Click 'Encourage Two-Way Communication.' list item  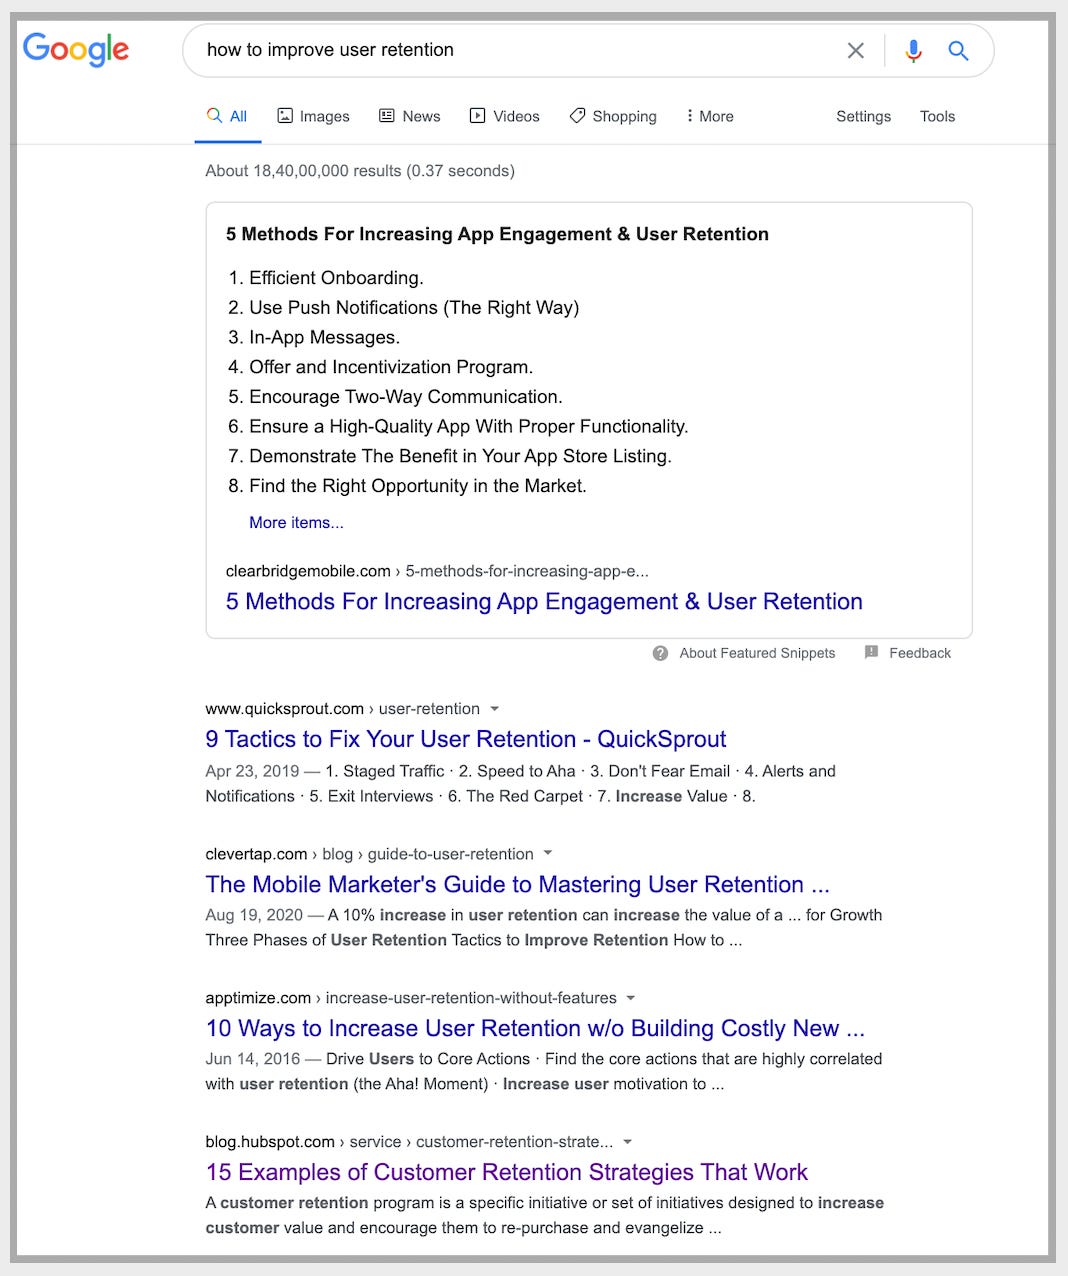pos(406,397)
